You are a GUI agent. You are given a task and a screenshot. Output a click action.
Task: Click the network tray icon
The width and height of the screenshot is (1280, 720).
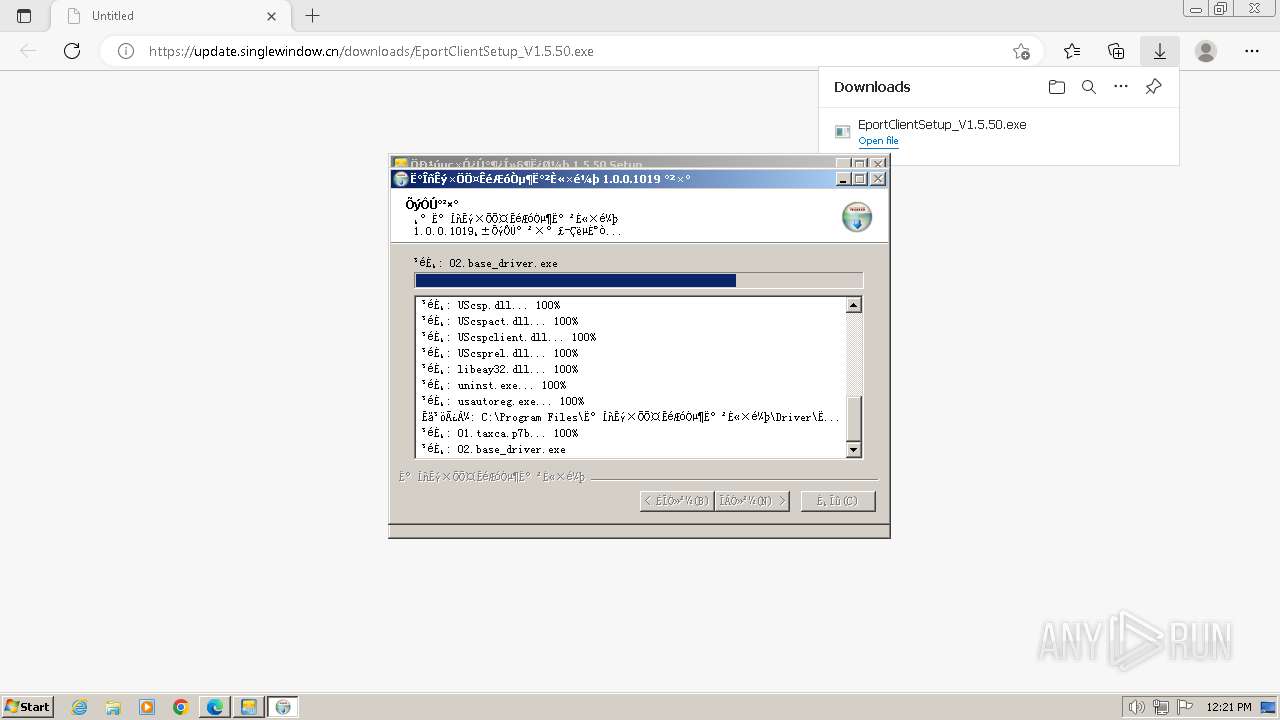click(1161, 707)
